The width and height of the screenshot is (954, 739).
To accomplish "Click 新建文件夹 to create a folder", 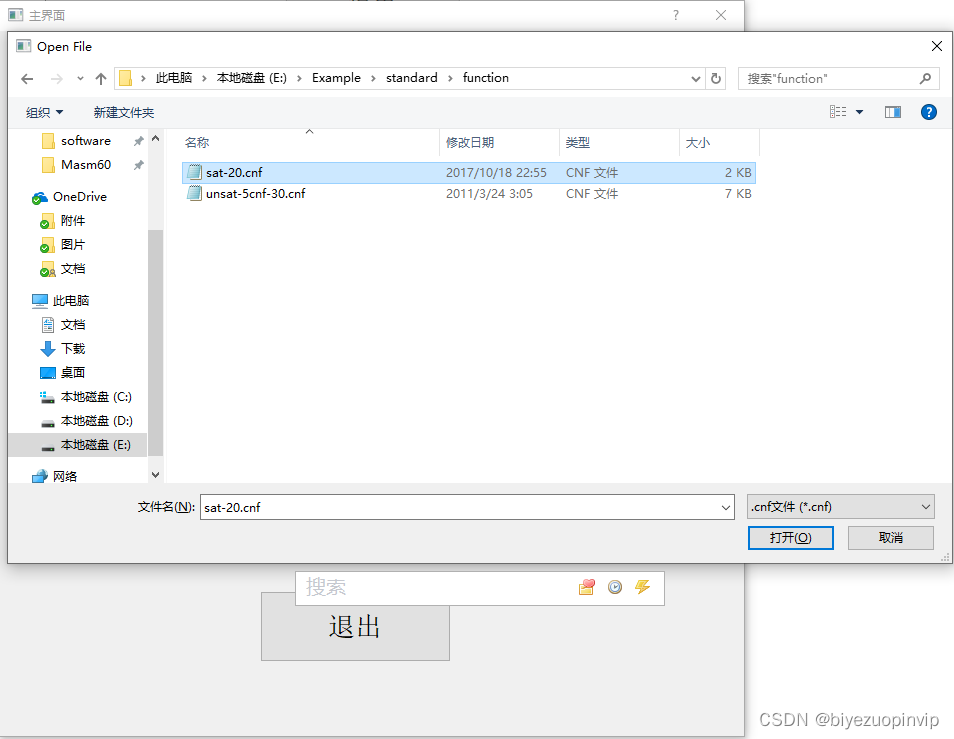I will (x=123, y=112).
